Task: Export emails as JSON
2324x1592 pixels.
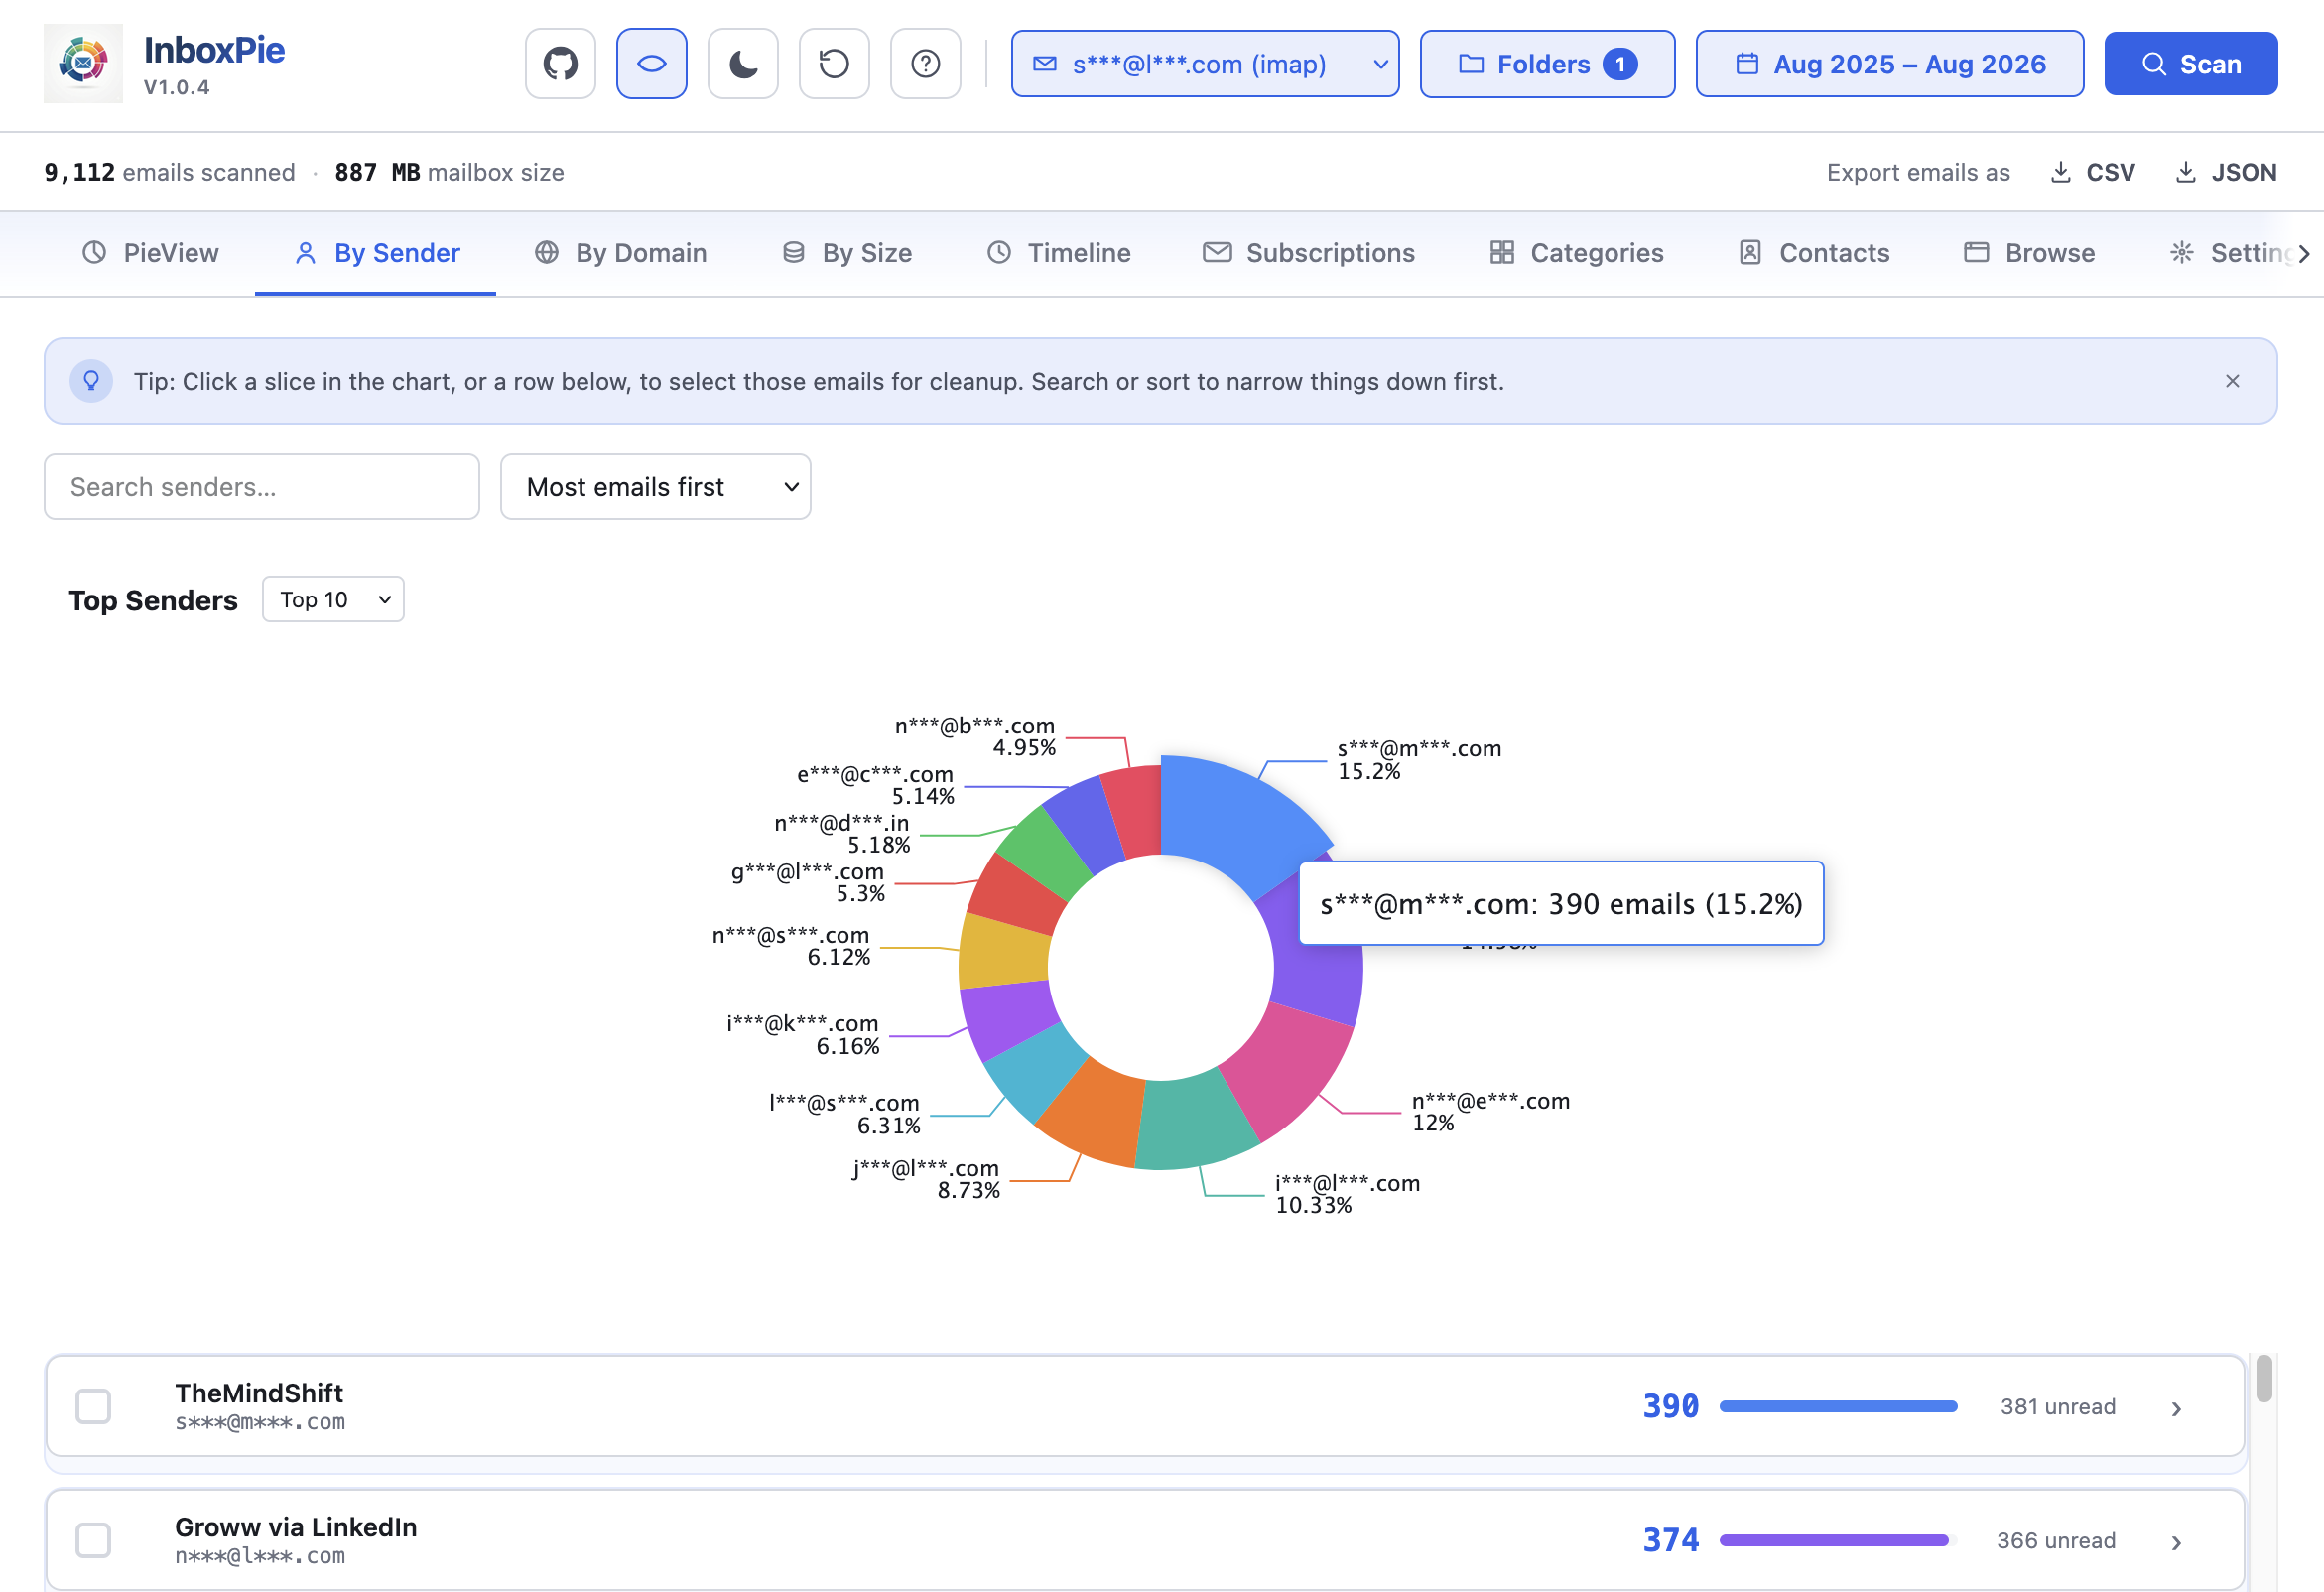Action: [2226, 172]
